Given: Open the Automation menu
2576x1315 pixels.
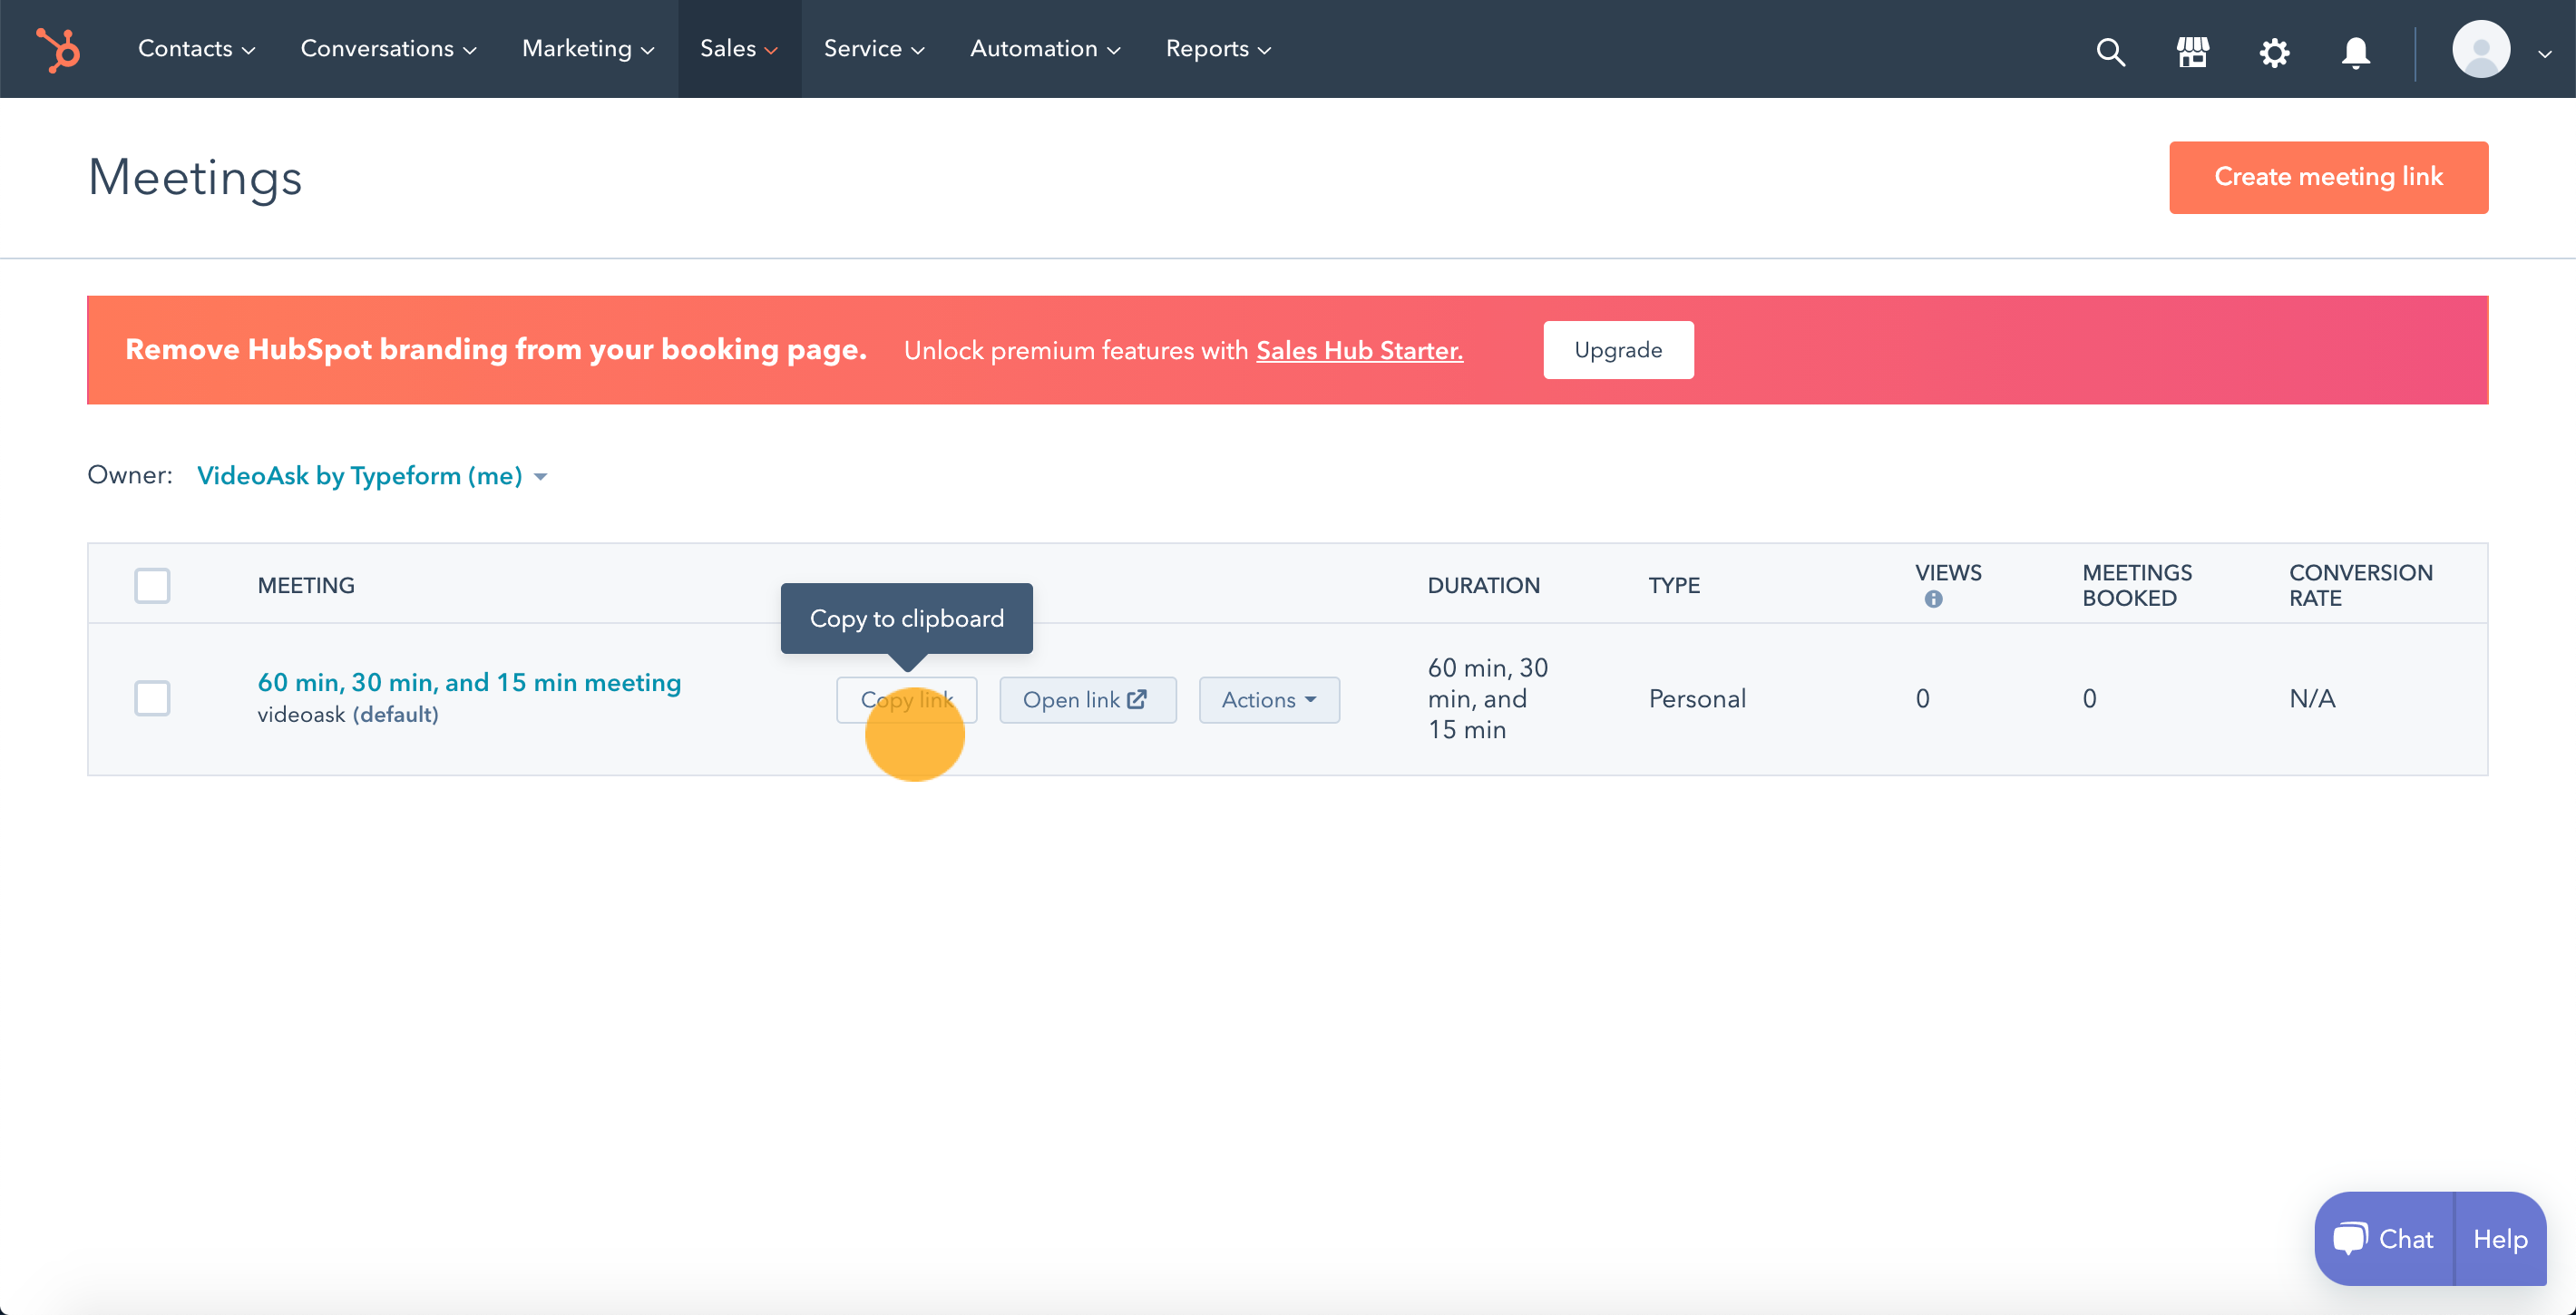Looking at the screenshot, I should click(1044, 49).
